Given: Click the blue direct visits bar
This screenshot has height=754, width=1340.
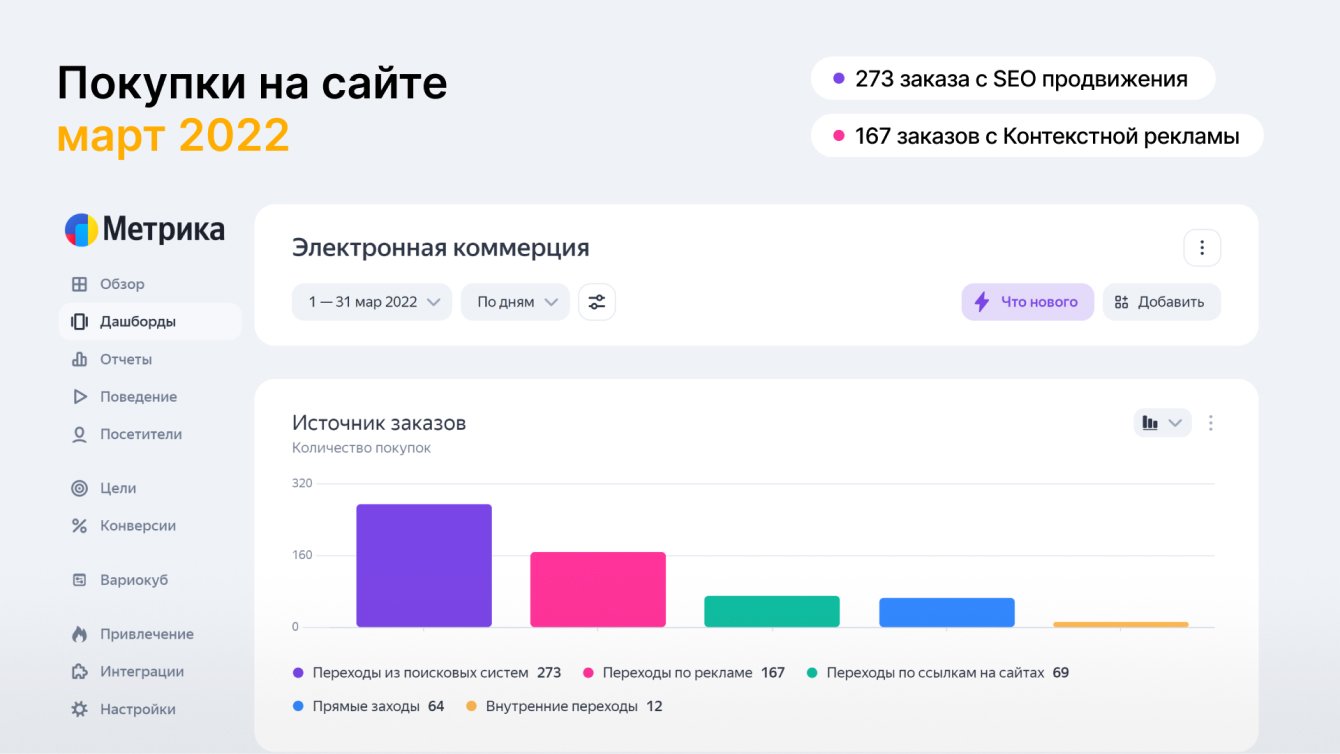Looking at the screenshot, I should 947,613.
